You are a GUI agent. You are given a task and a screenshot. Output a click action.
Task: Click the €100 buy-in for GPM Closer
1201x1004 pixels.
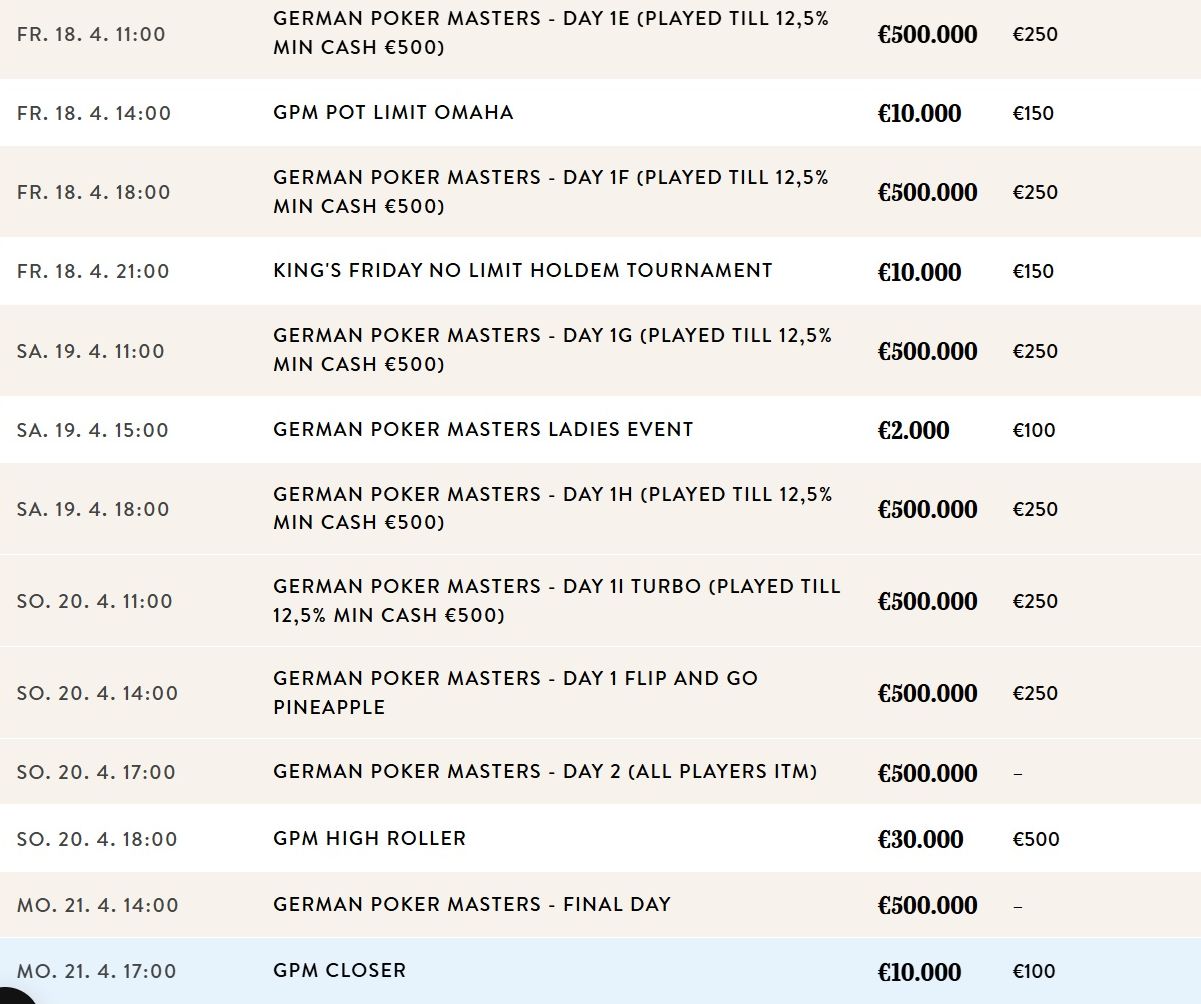click(x=1033, y=971)
